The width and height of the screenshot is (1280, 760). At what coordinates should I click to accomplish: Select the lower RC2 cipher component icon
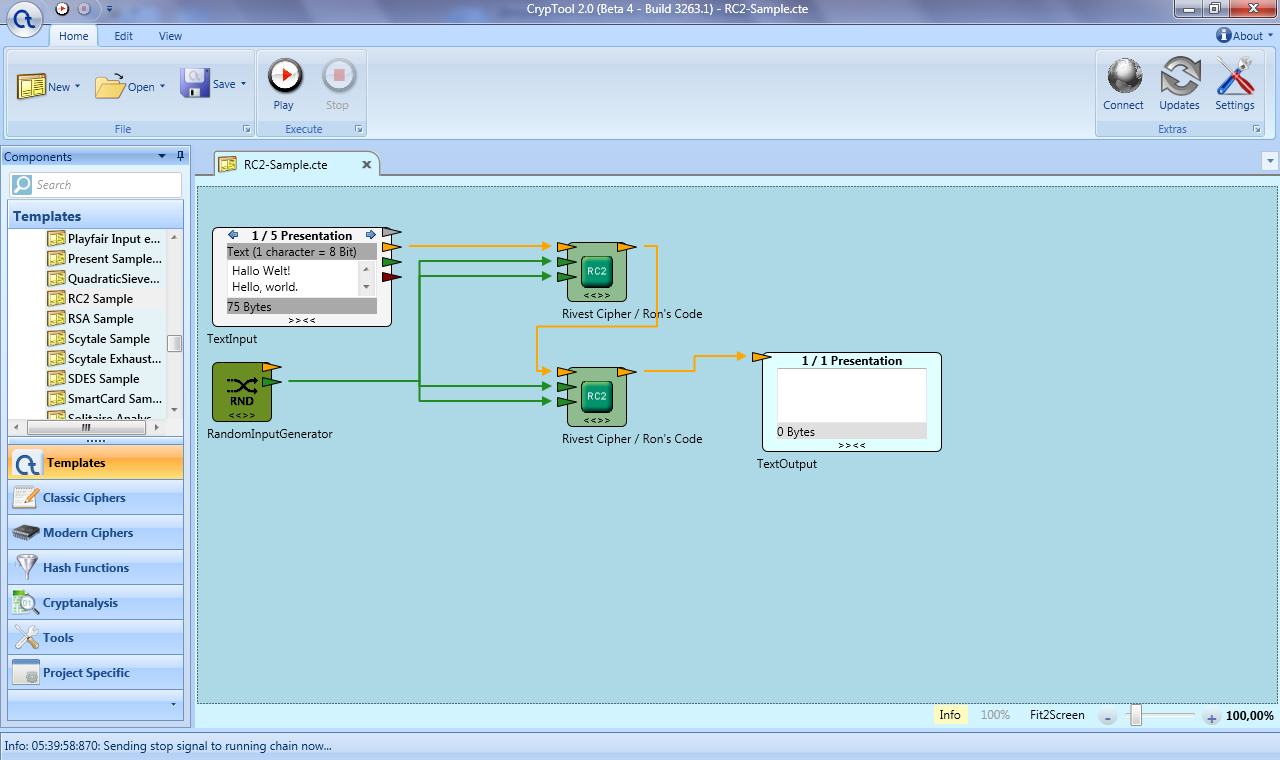[x=597, y=396]
